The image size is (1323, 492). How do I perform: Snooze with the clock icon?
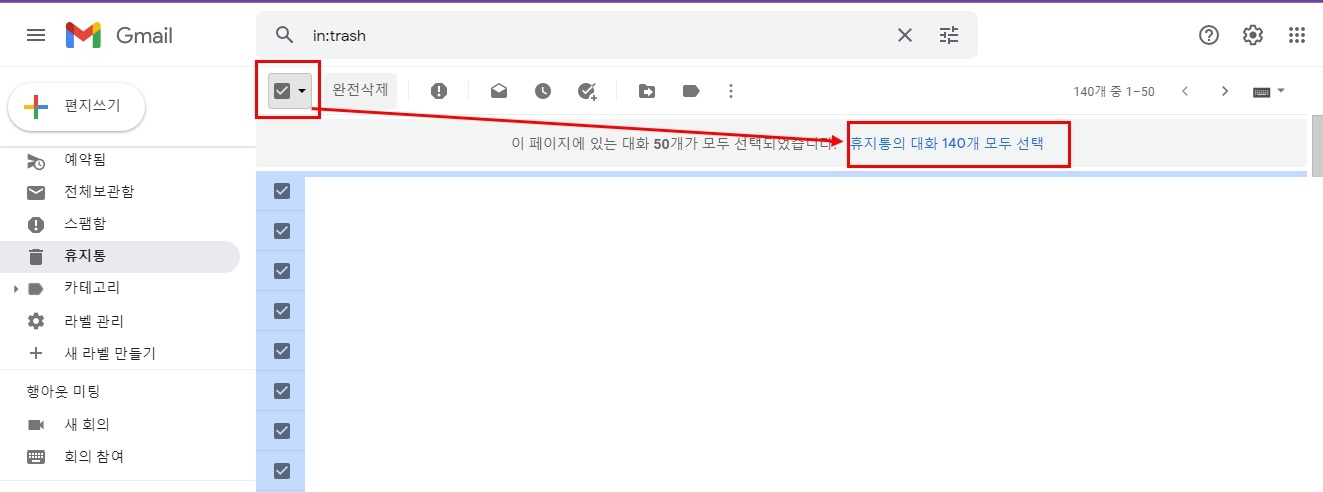point(543,91)
